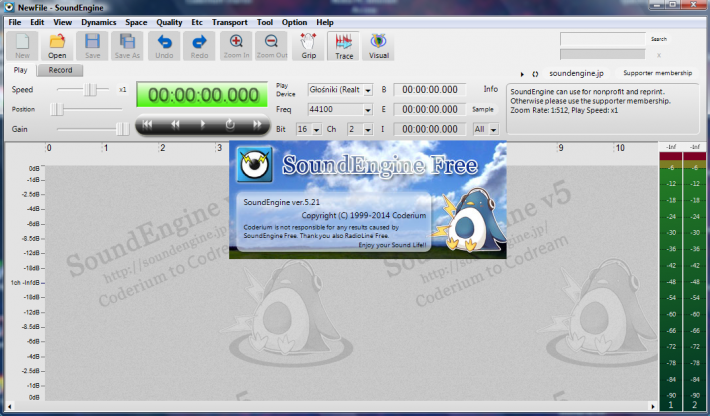
Task: Open the soundengine.jp link
Action: (576, 73)
